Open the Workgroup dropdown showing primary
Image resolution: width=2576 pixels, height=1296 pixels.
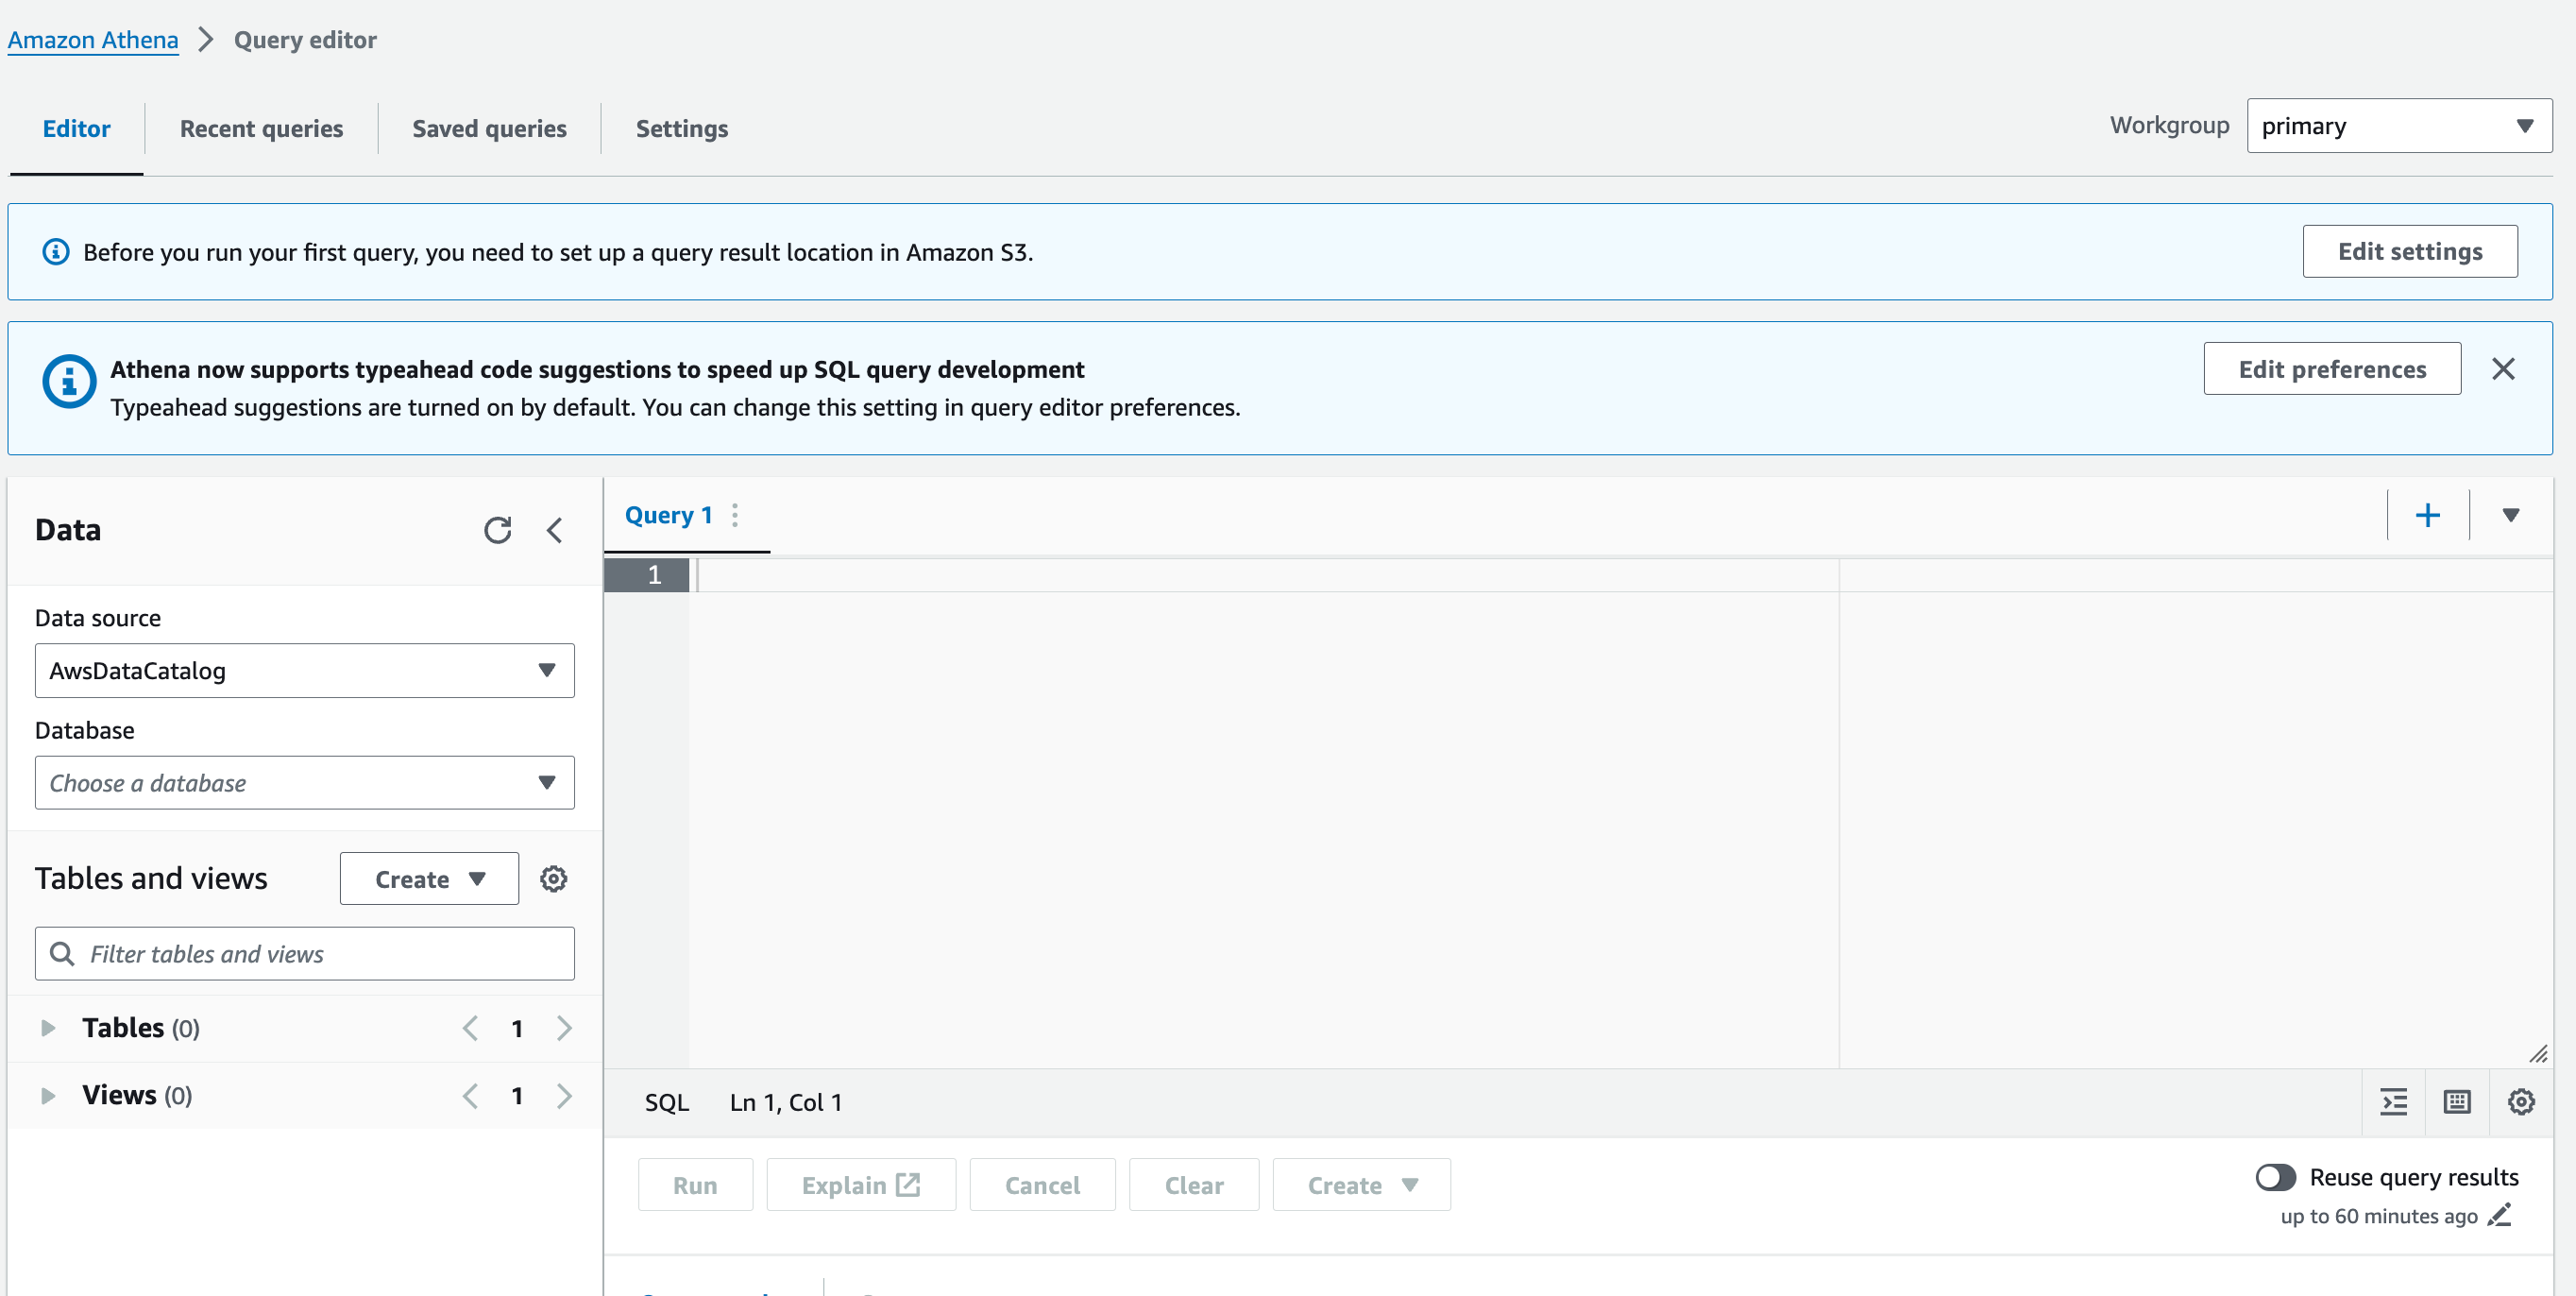[x=2398, y=125]
